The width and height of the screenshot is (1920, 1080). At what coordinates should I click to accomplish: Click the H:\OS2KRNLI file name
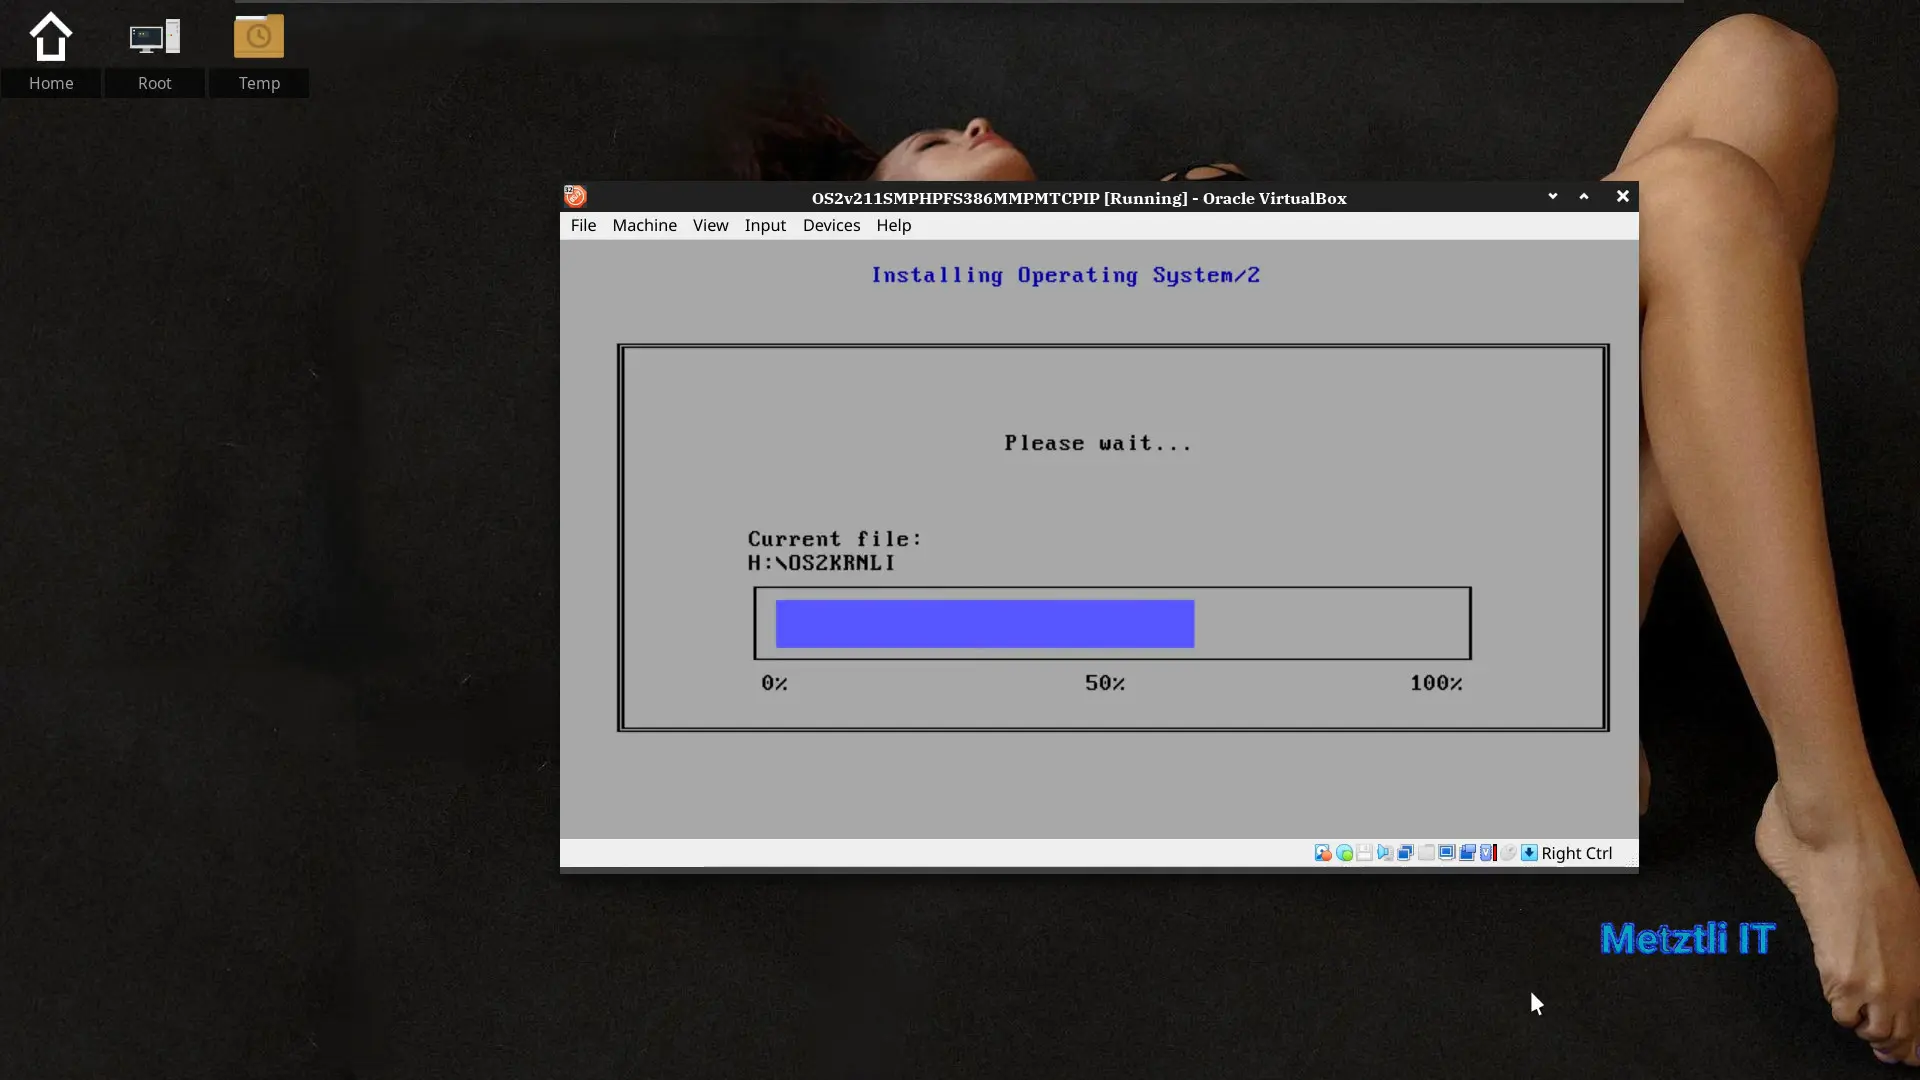[x=821, y=563]
